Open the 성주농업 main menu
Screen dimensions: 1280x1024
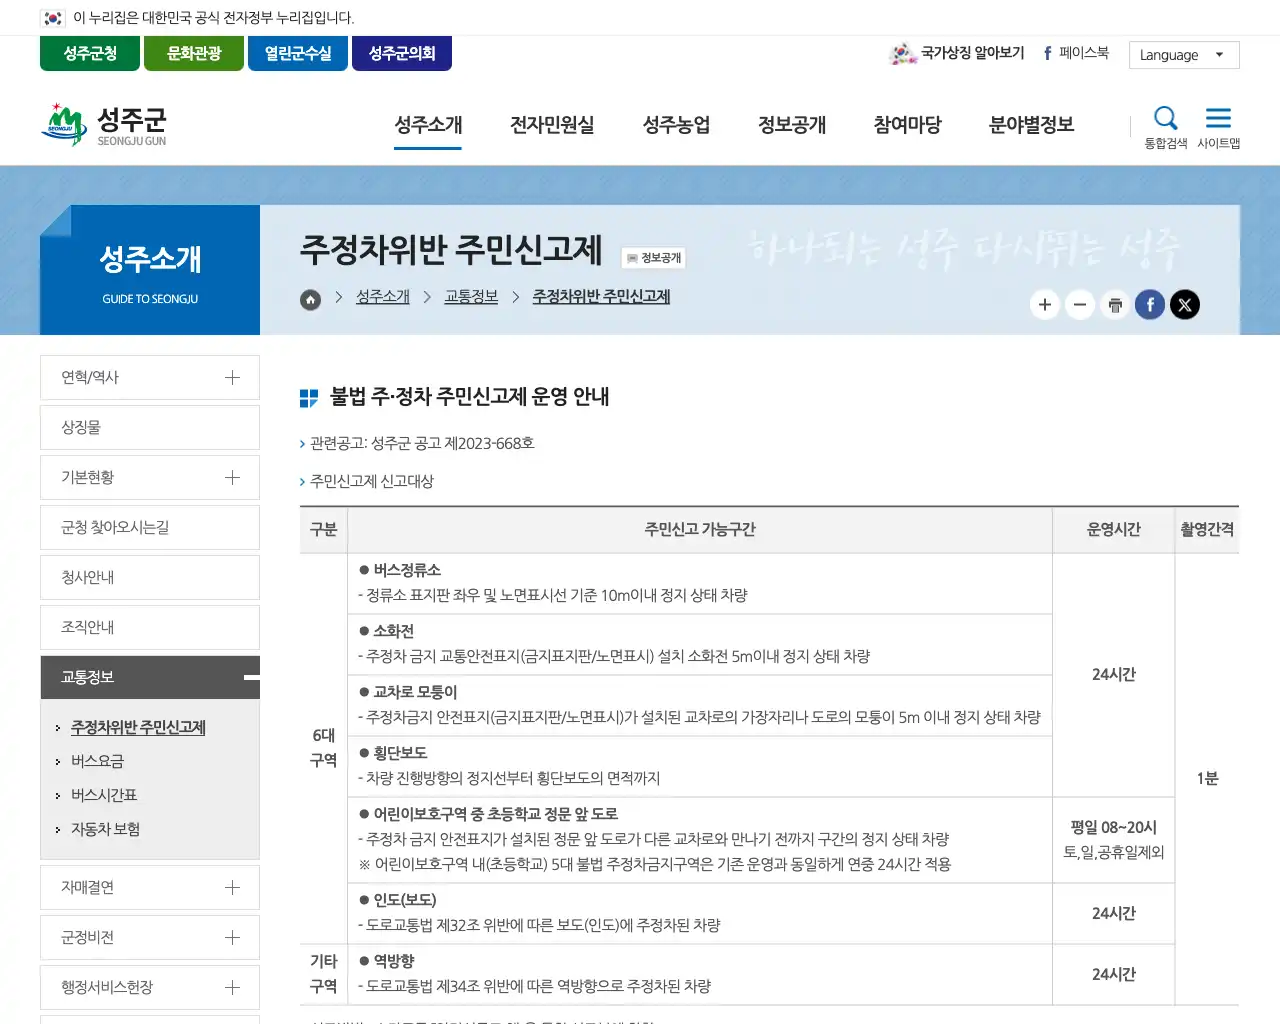click(x=676, y=125)
